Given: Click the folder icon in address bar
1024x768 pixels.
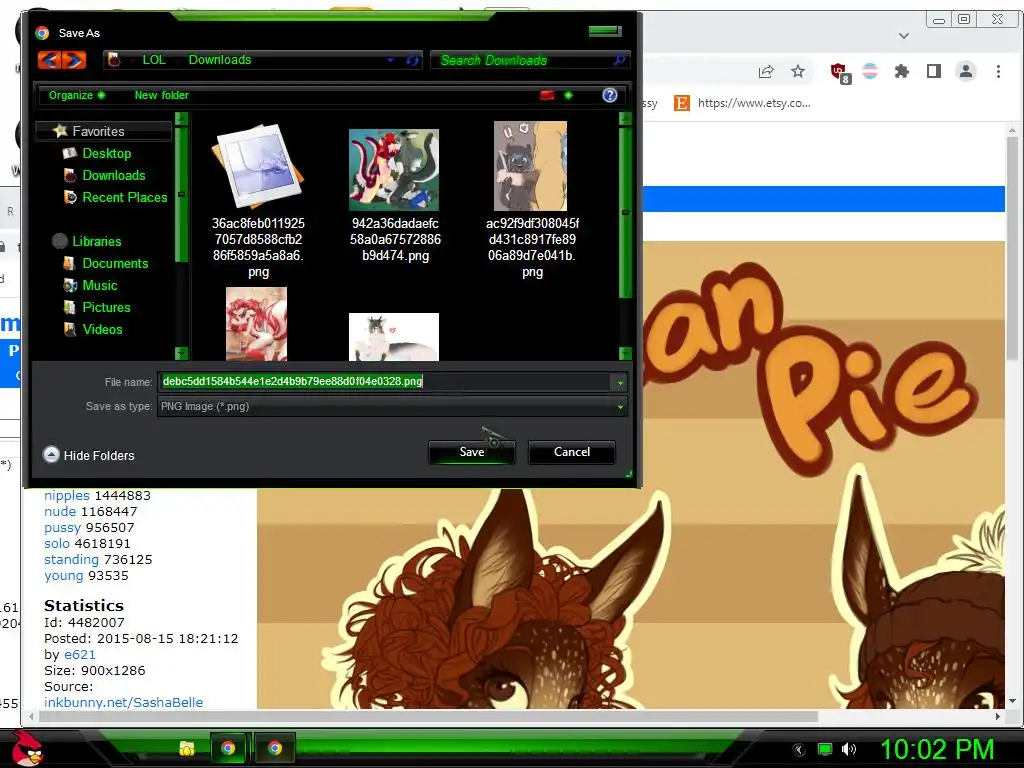Looking at the screenshot, I should pyautogui.click(x=114, y=60).
